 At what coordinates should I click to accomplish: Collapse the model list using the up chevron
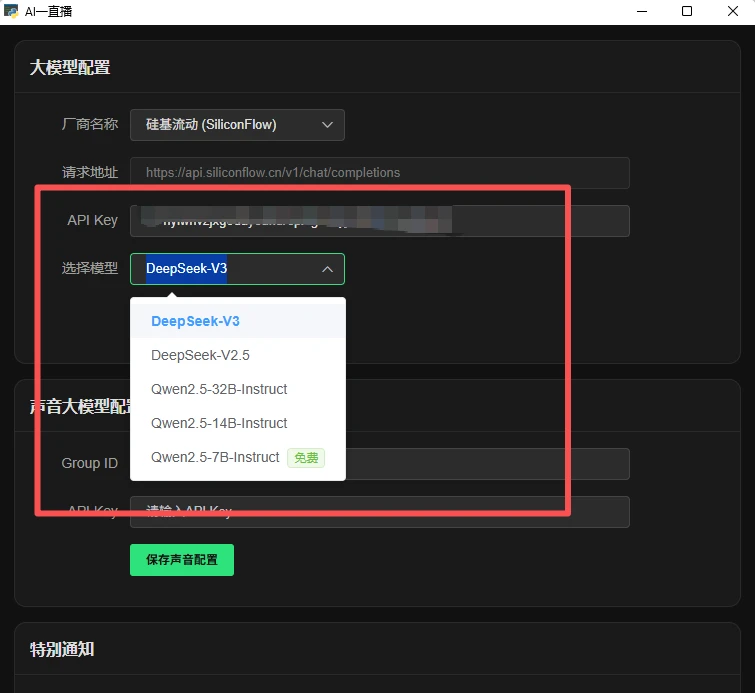(x=327, y=269)
